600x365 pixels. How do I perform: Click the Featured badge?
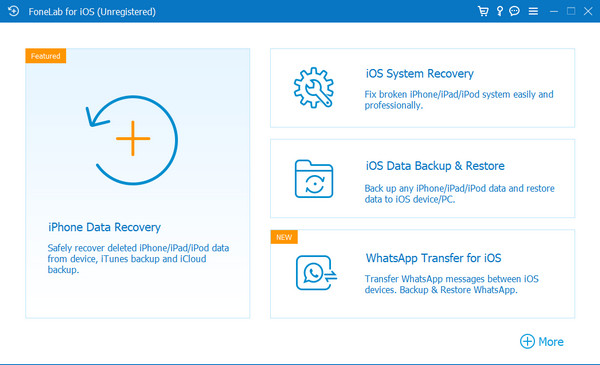(x=46, y=56)
